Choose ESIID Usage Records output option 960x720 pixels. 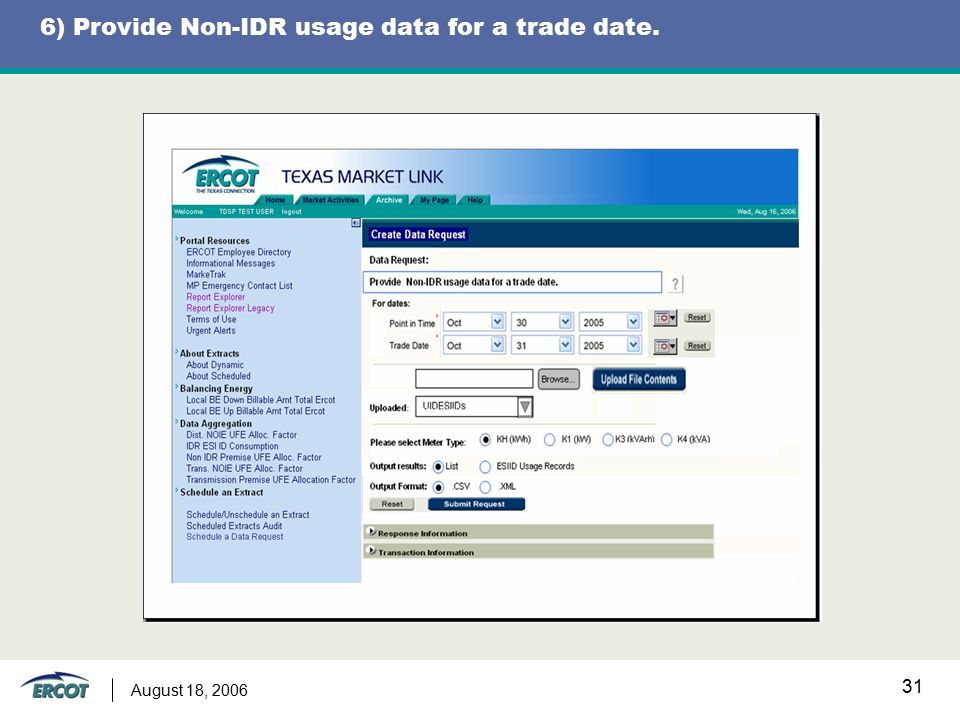point(485,467)
